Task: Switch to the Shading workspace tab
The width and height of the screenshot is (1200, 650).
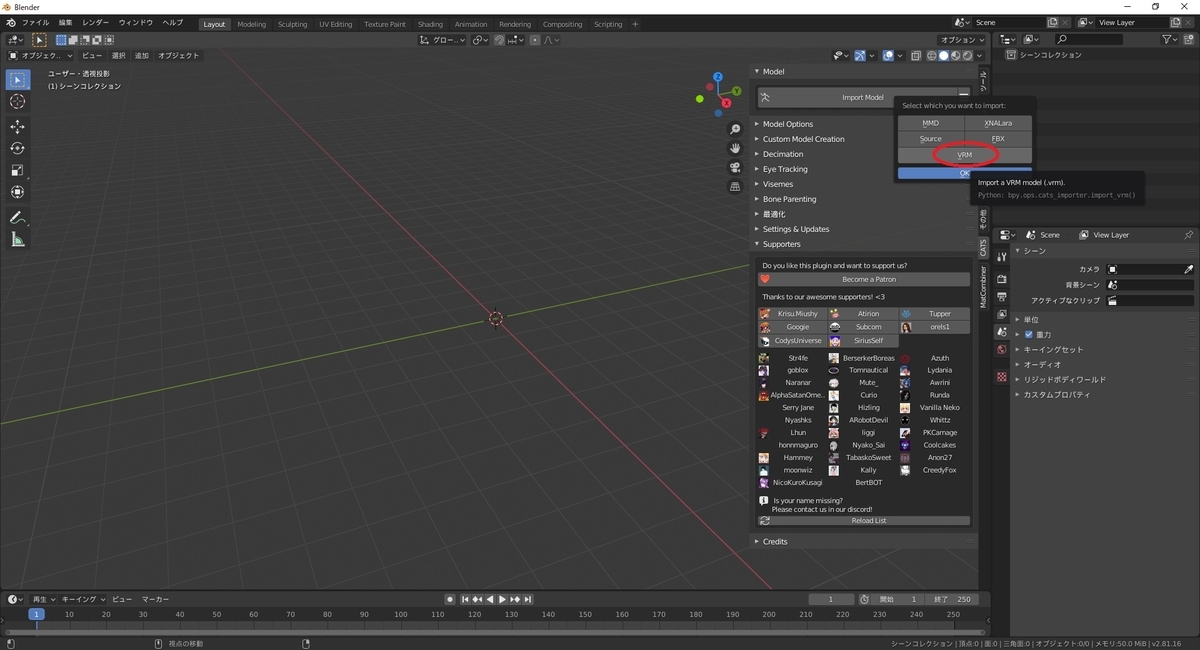Action: (x=430, y=24)
